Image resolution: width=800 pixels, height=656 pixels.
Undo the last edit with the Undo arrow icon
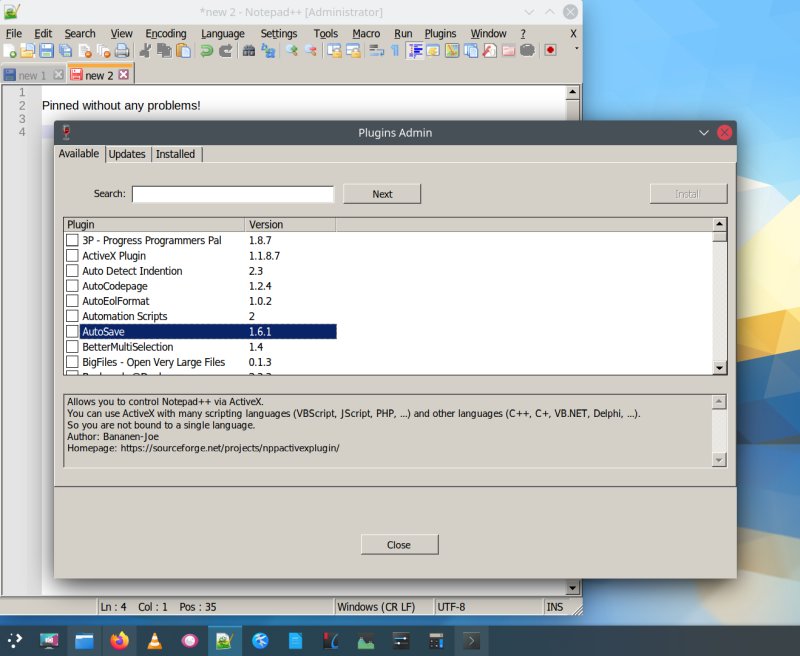pyautogui.click(x=205, y=50)
